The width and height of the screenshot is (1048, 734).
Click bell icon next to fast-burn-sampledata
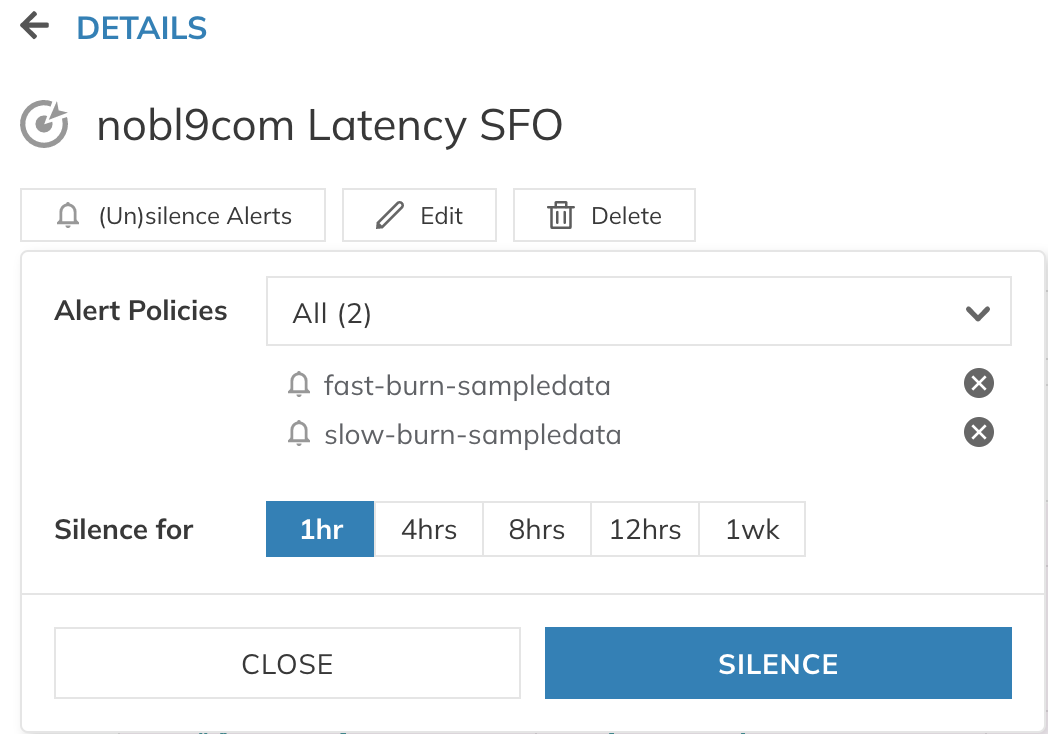(298, 384)
